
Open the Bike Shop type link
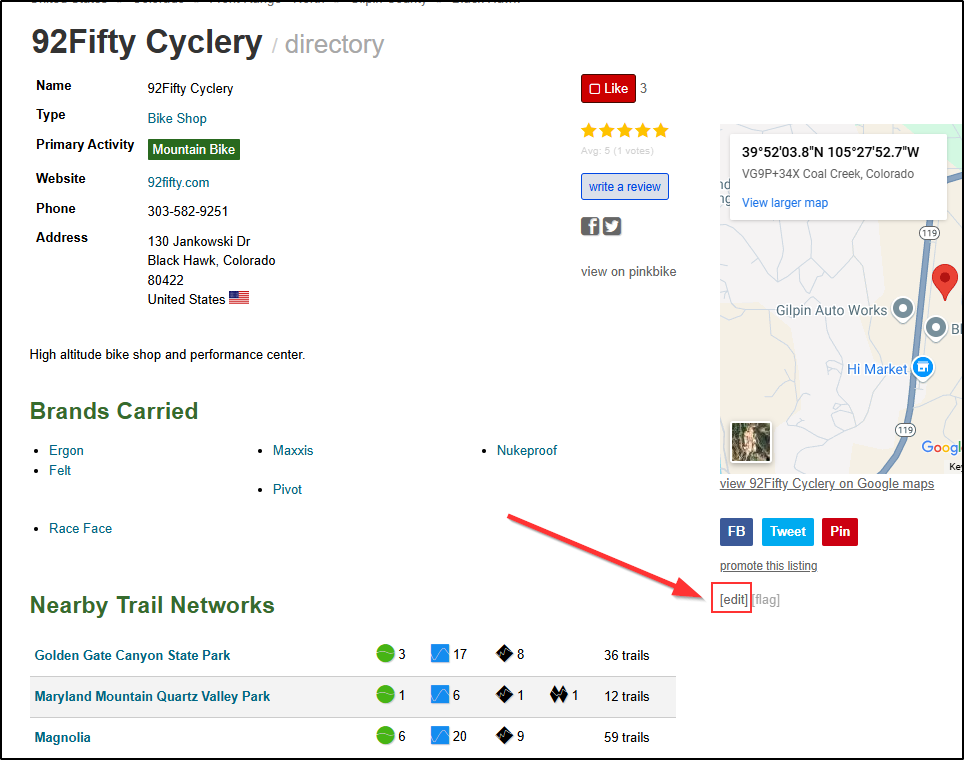177,118
